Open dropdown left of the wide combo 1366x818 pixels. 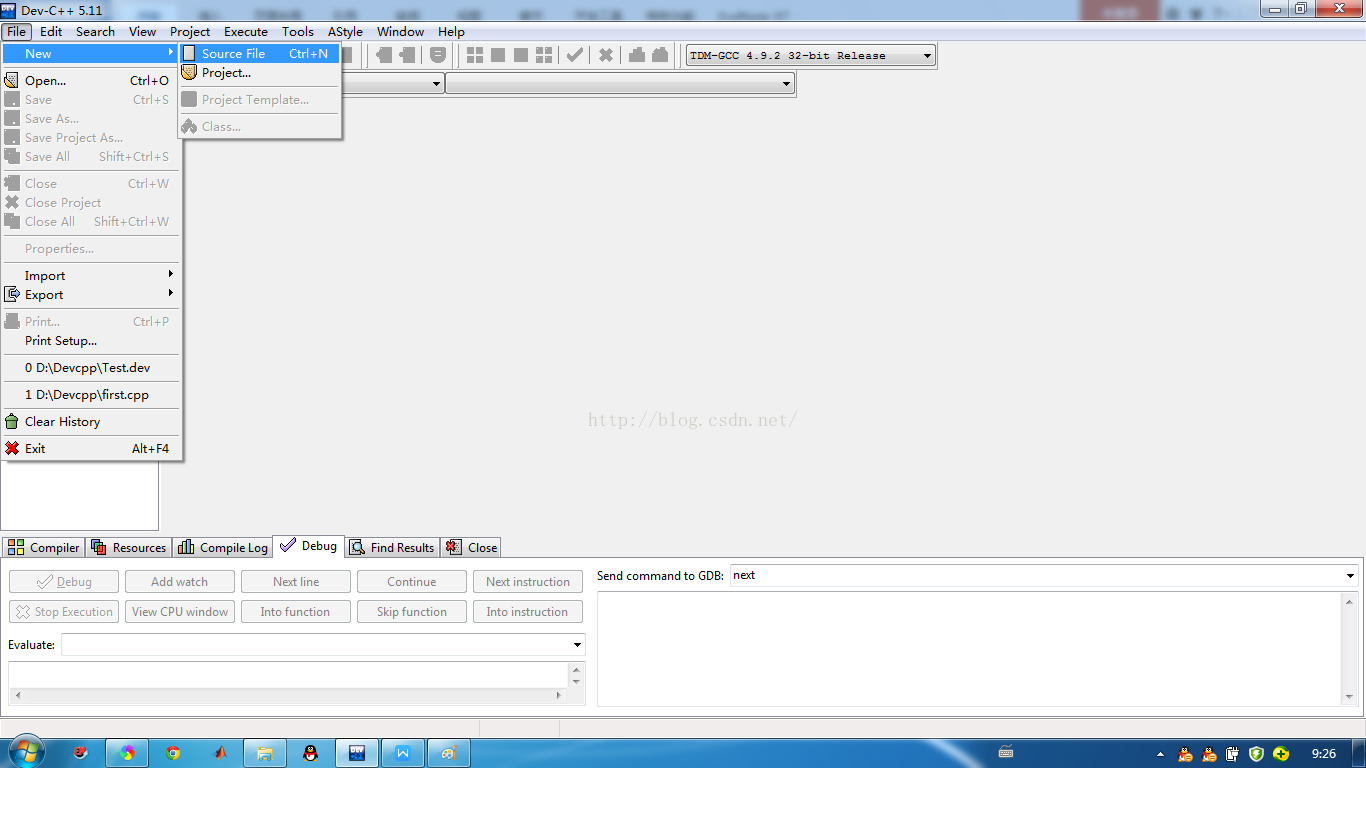point(436,84)
